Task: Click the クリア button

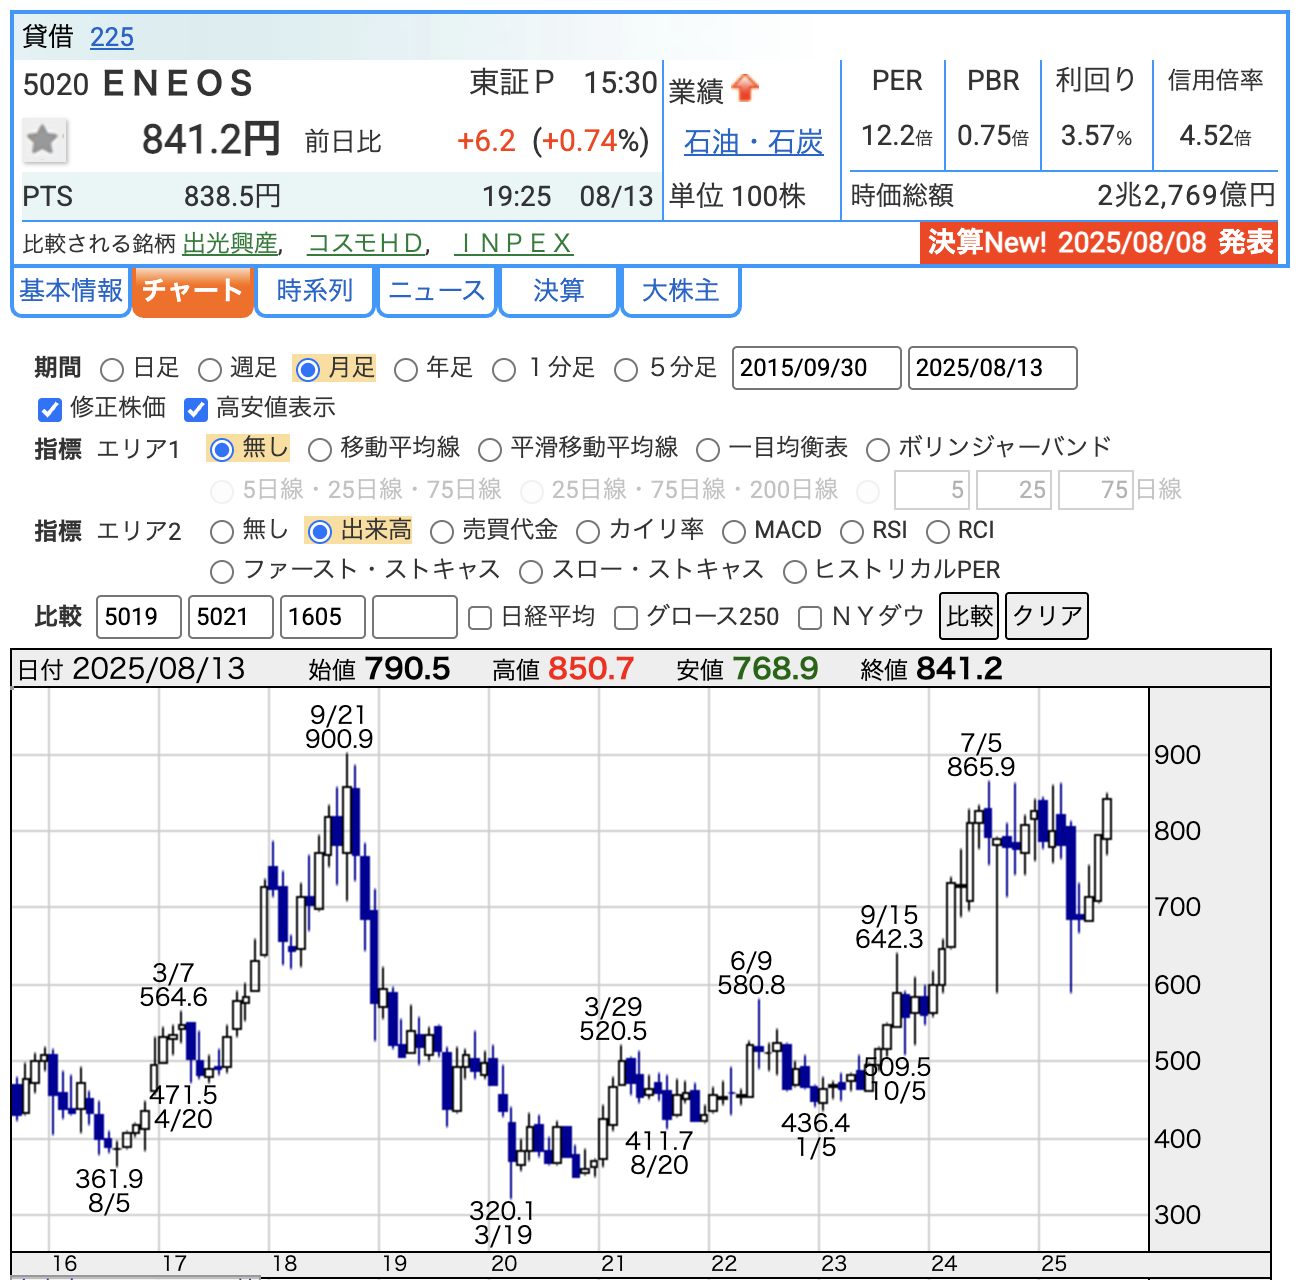Action: pyautogui.click(x=1047, y=616)
